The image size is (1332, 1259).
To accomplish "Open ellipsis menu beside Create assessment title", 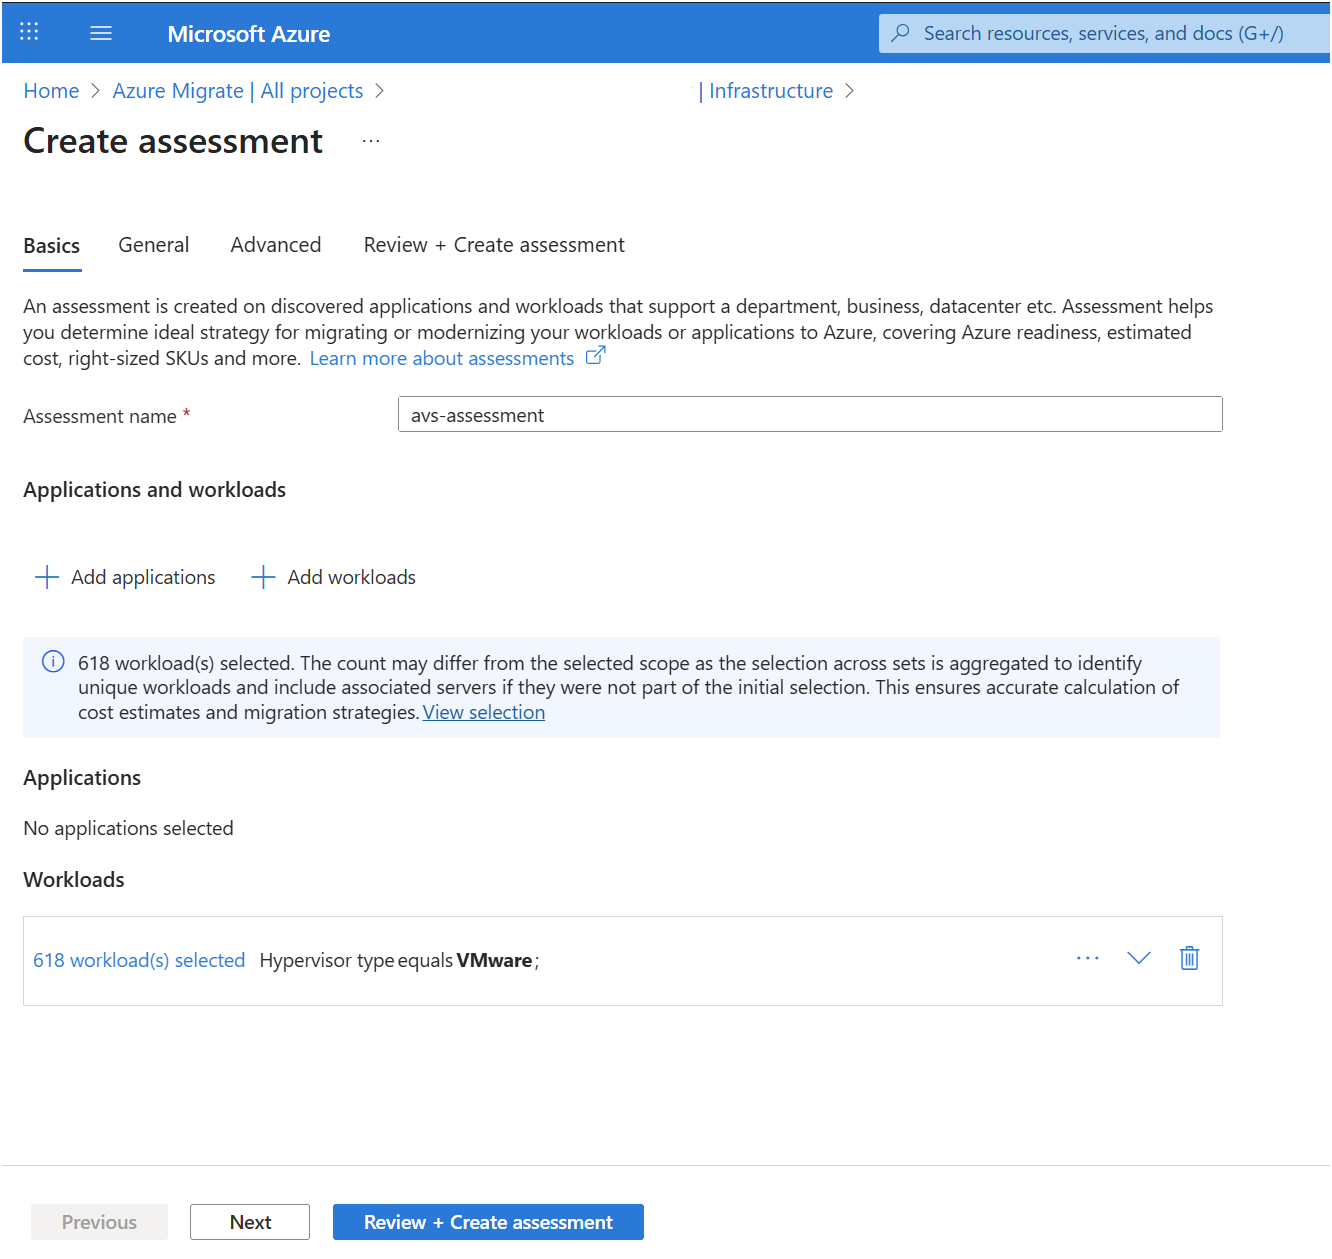I will 371,141.
